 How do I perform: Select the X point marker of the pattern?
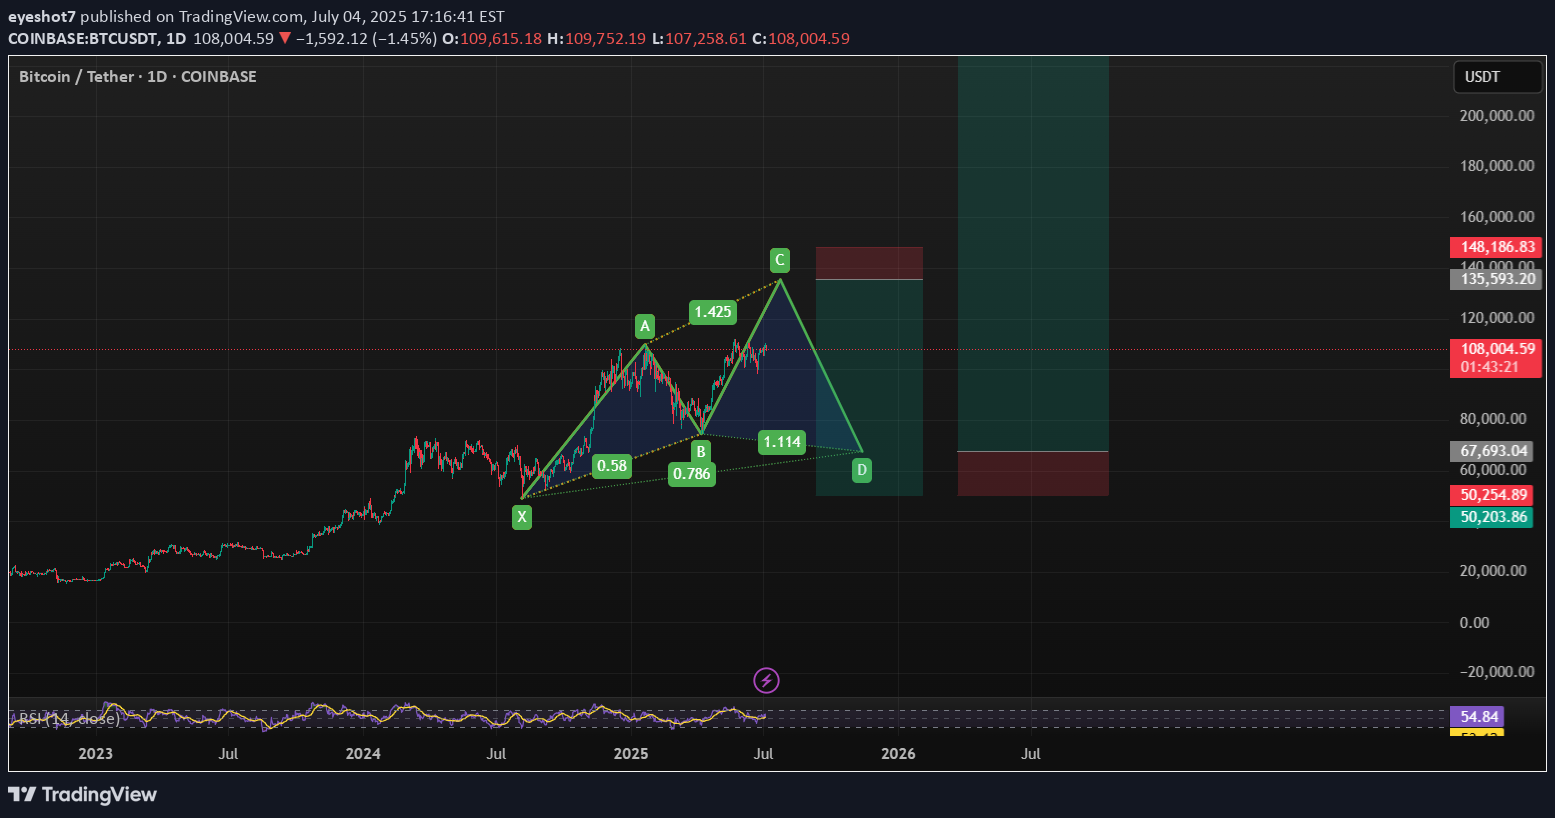[x=522, y=517]
